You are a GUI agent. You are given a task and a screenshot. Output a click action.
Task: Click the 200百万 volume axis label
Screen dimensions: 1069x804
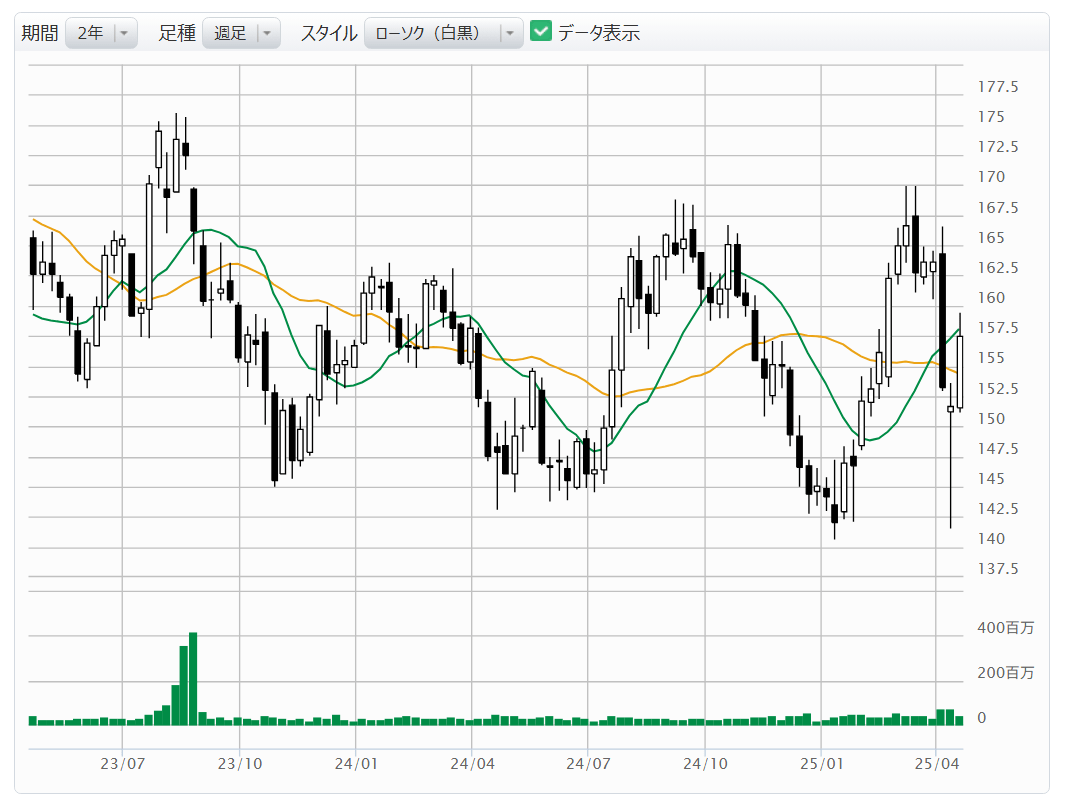pos(1005,673)
